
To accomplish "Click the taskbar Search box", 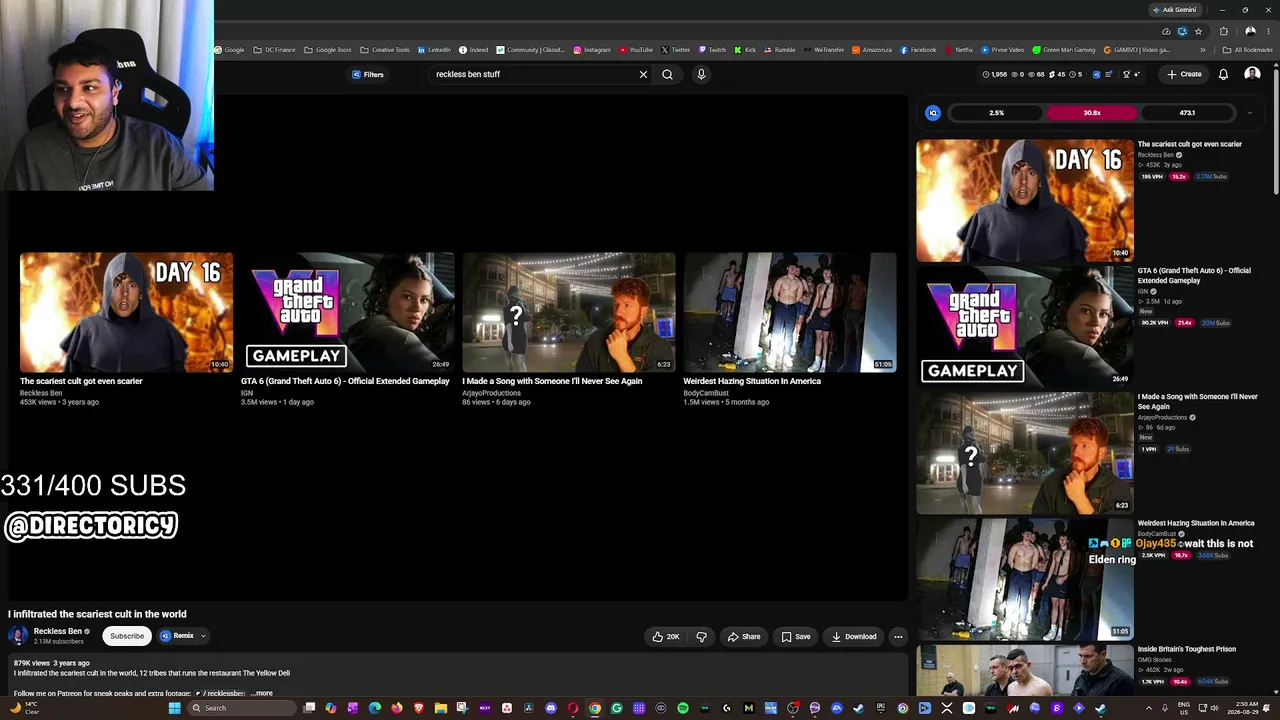I will pyautogui.click(x=242, y=708).
